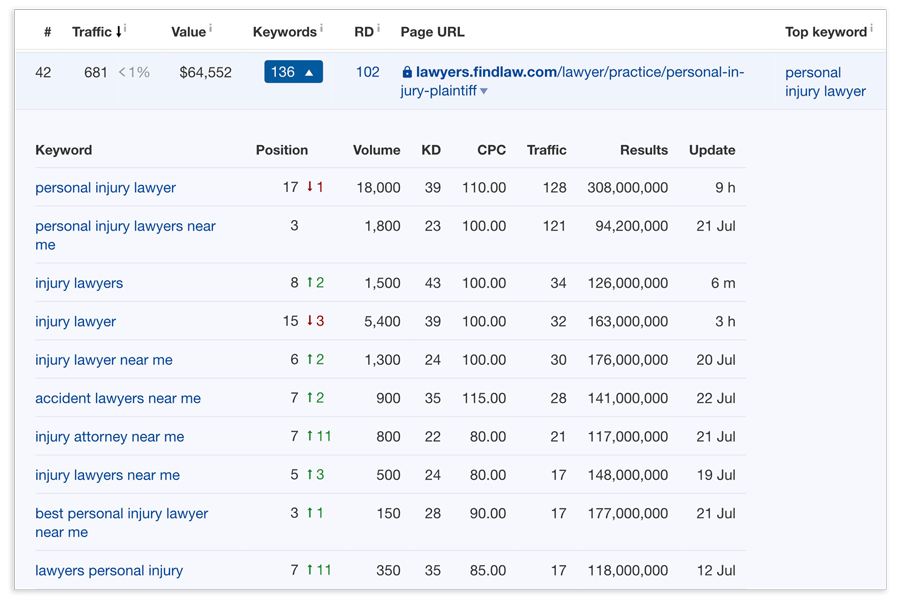The height and width of the screenshot is (599, 900).
Task: Click the 'injury lawyers' keyword link
Action: (79, 283)
